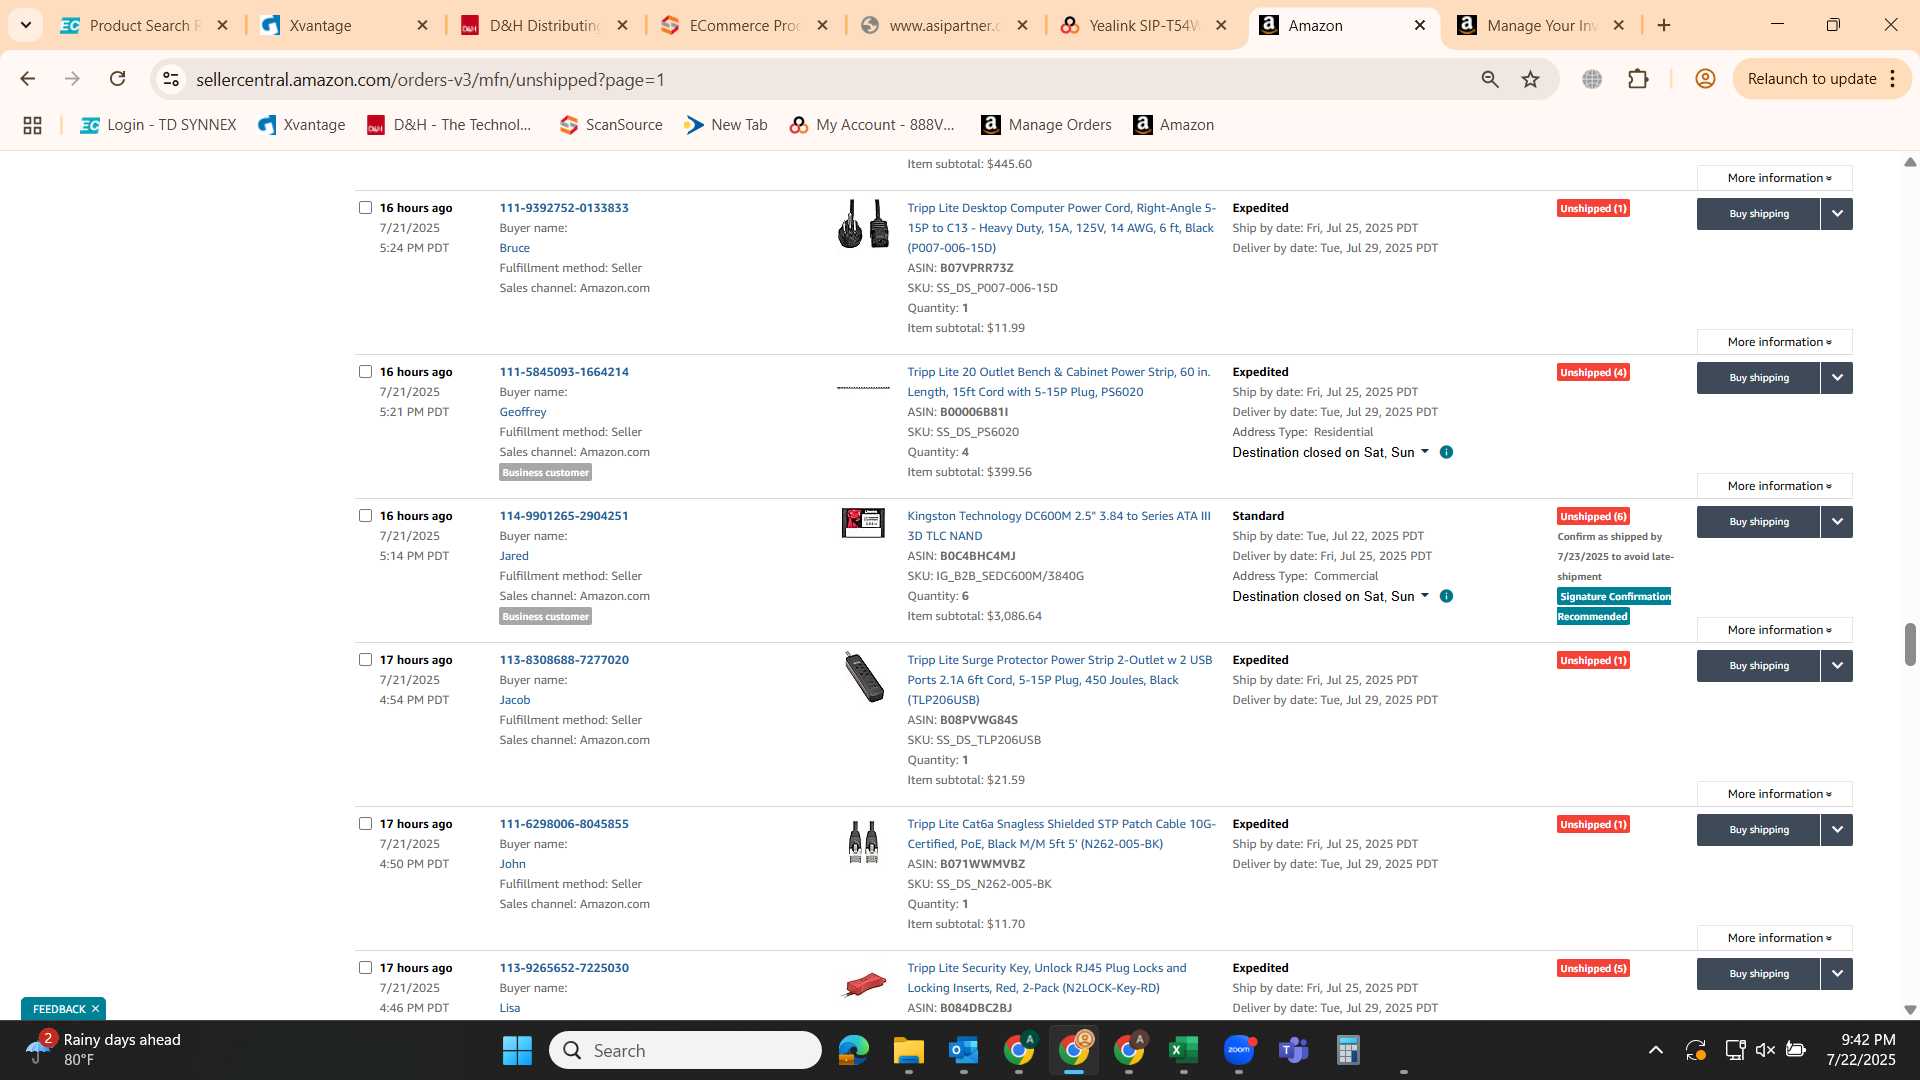Click info icon beside Geoffrey's destination closed note

(1446, 452)
